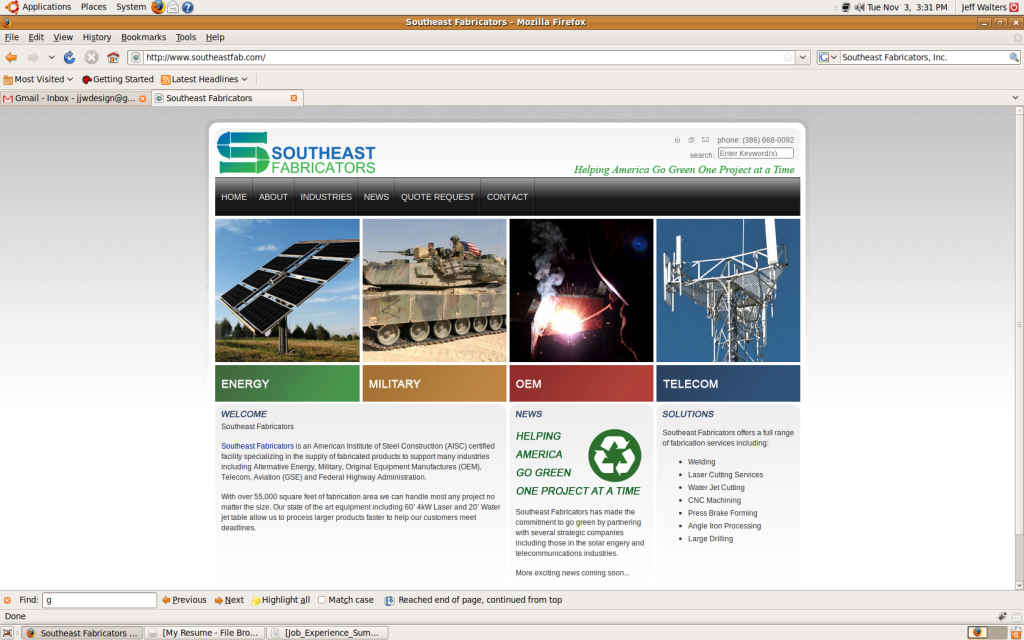This screenshot has height=640, width=1024.
Task: Open the Bookmarks menu
Action: coord(144,37)
